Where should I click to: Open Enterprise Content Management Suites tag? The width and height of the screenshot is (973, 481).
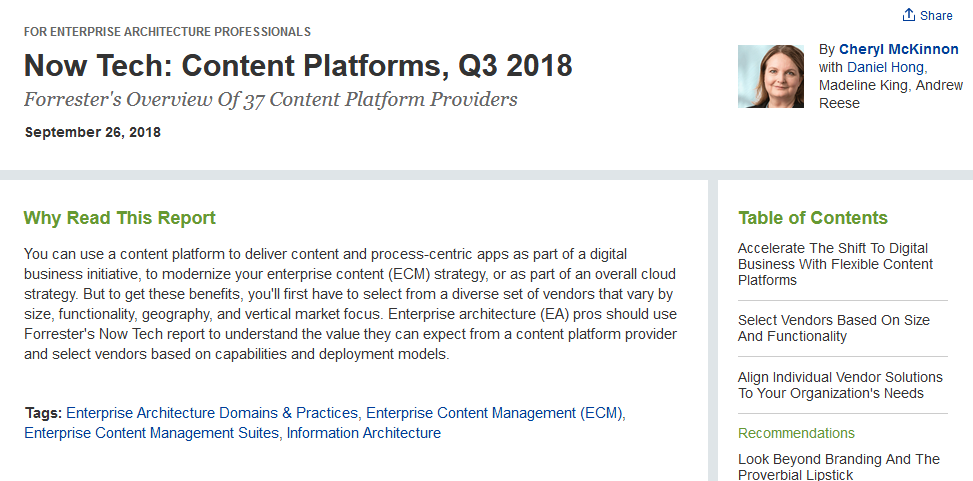click(151, 433)
